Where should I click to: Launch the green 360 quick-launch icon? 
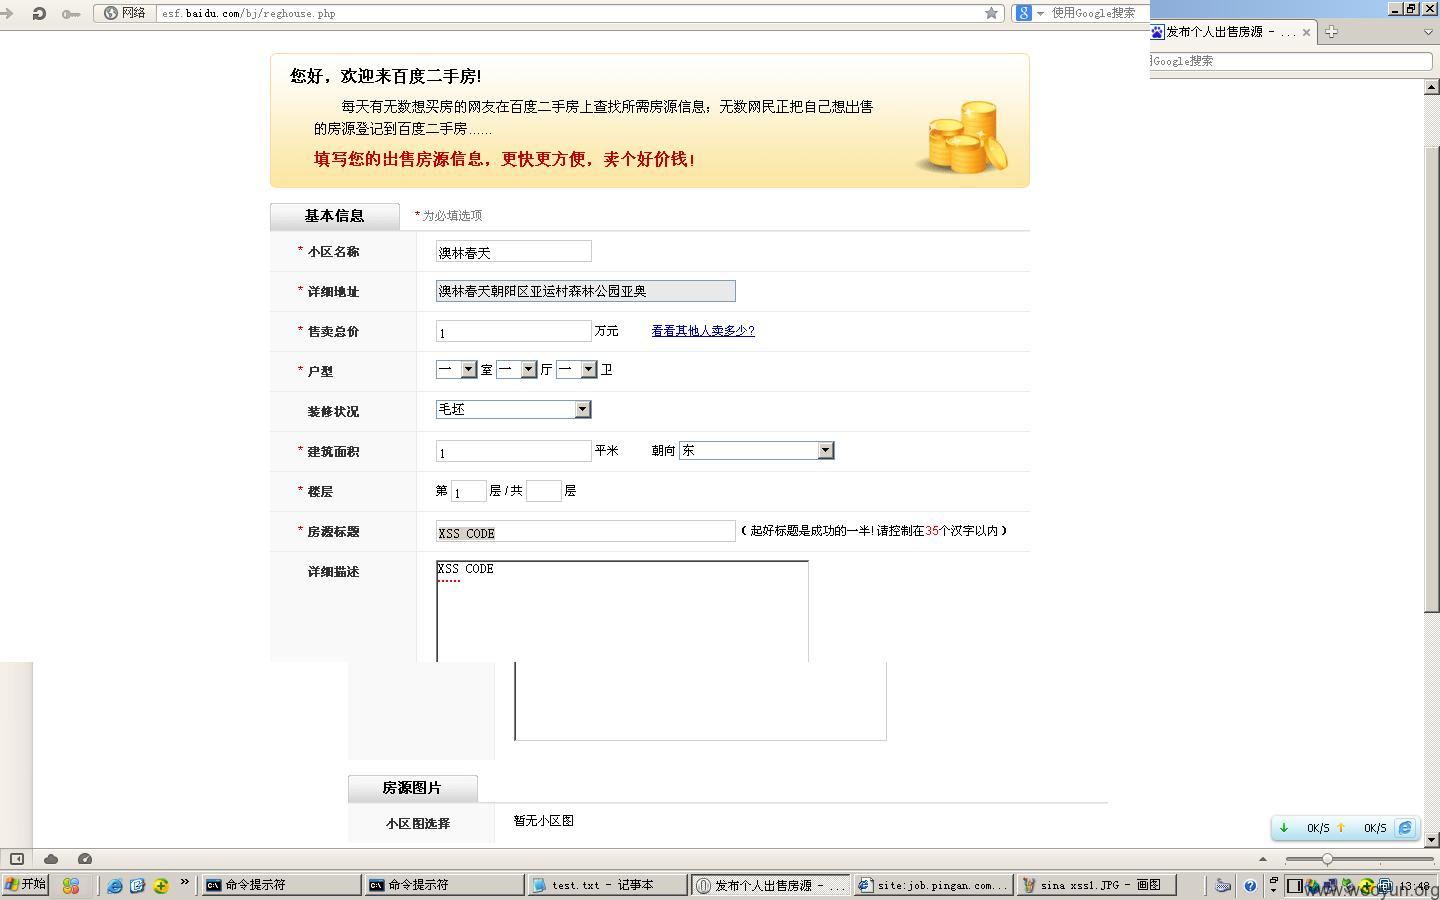coord(161,885)
